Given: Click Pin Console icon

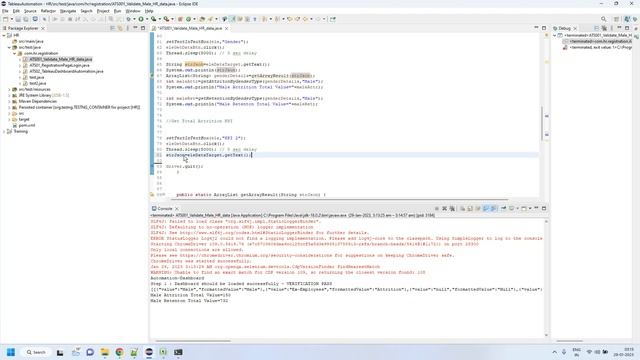Looking at the screenshot, I should click(x=504, y=209).
